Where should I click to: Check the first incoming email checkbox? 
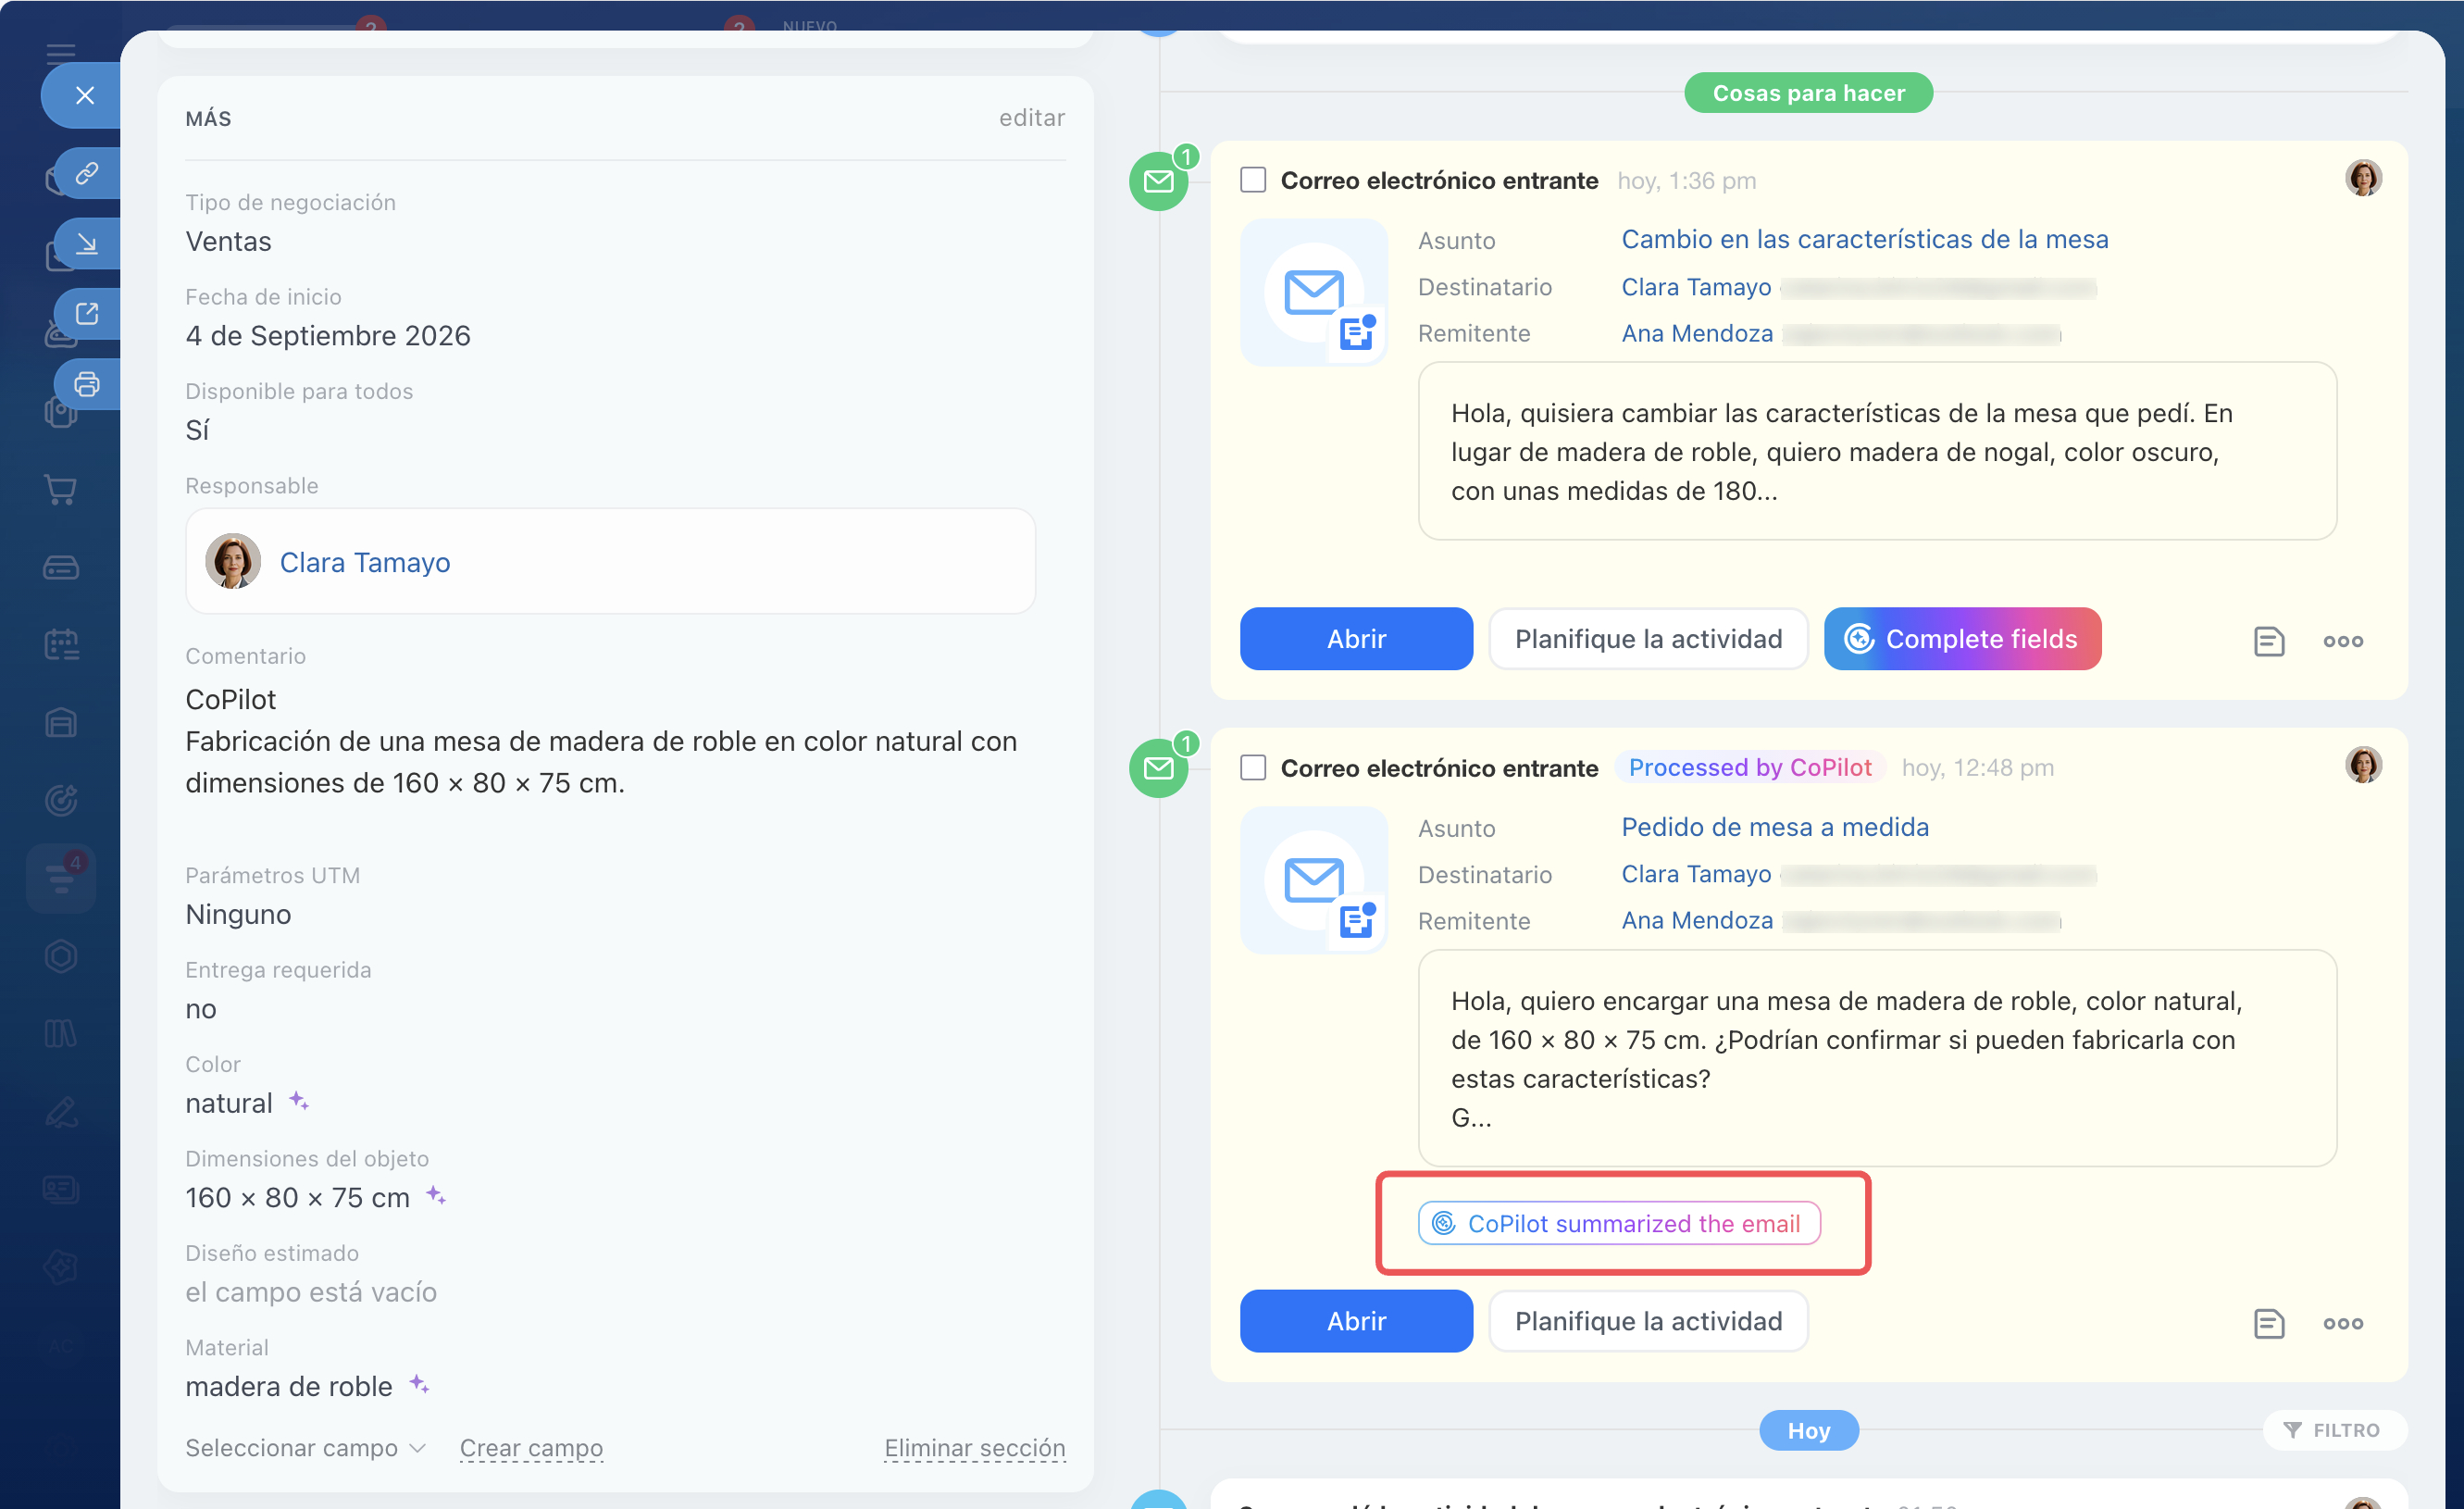click(x=1253, y=180)
